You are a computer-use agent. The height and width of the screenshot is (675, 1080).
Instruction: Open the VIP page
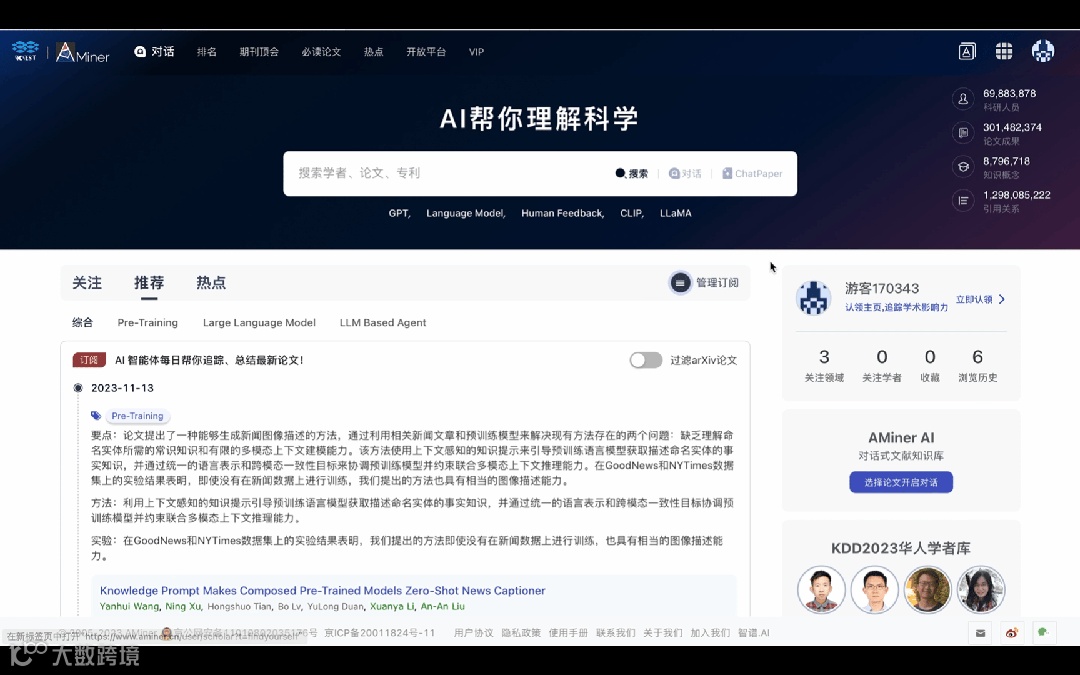coord(476,52)
